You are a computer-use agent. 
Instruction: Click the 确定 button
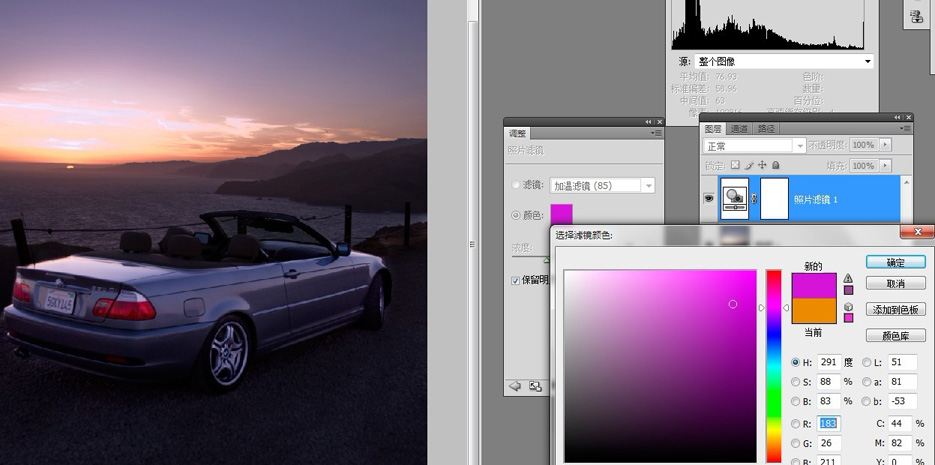tap(896, 262)
